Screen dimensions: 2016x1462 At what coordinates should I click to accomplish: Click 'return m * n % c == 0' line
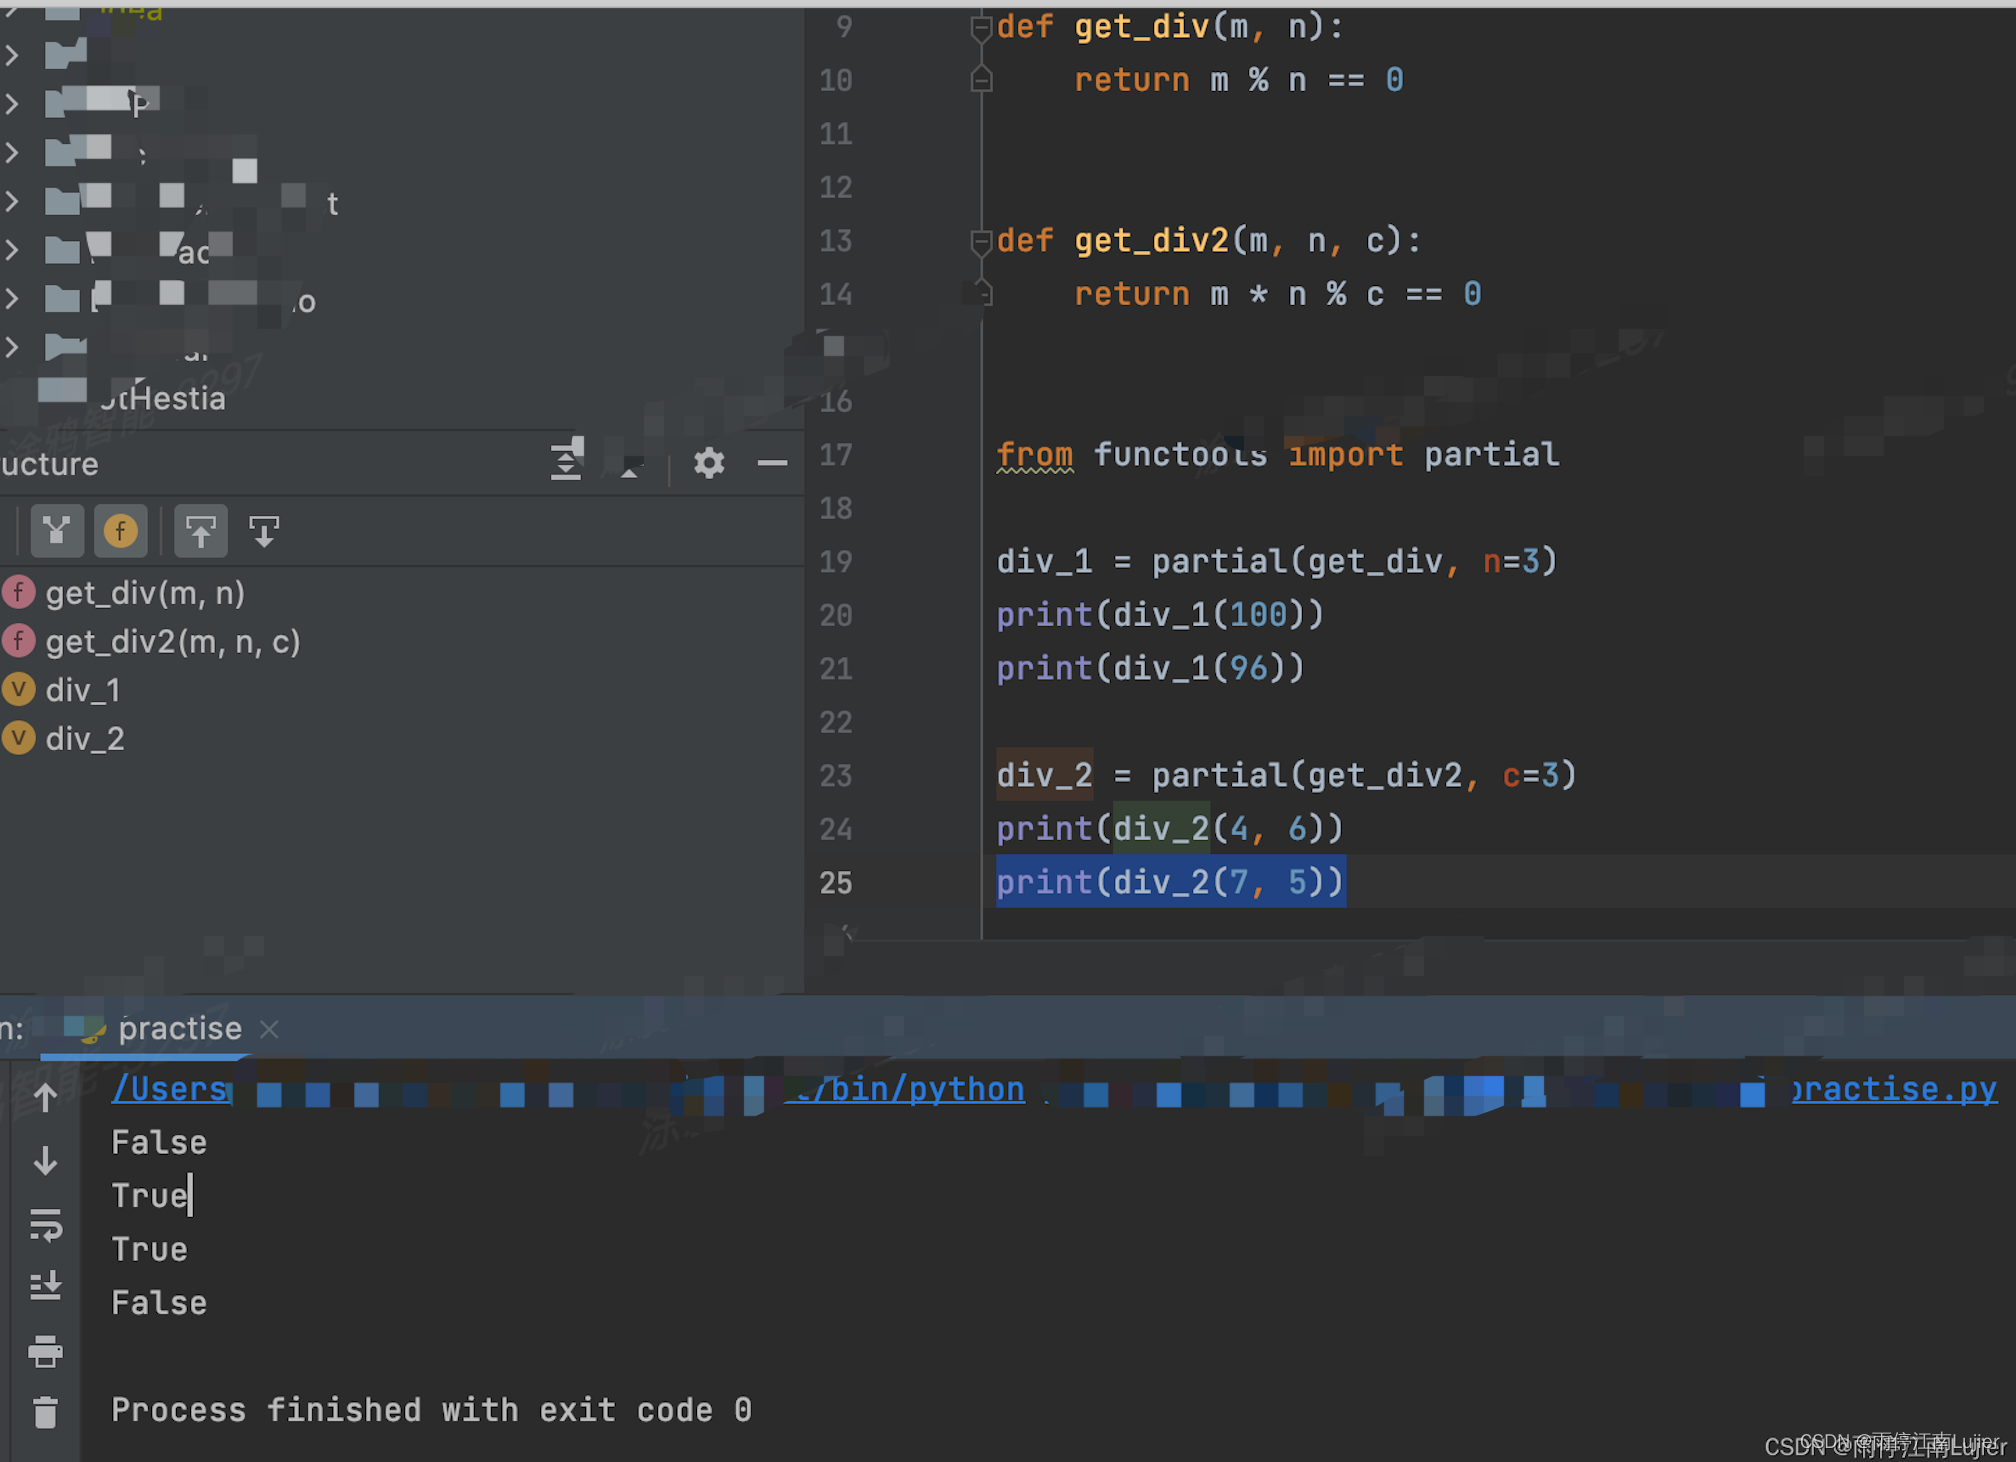point(1278,294)
